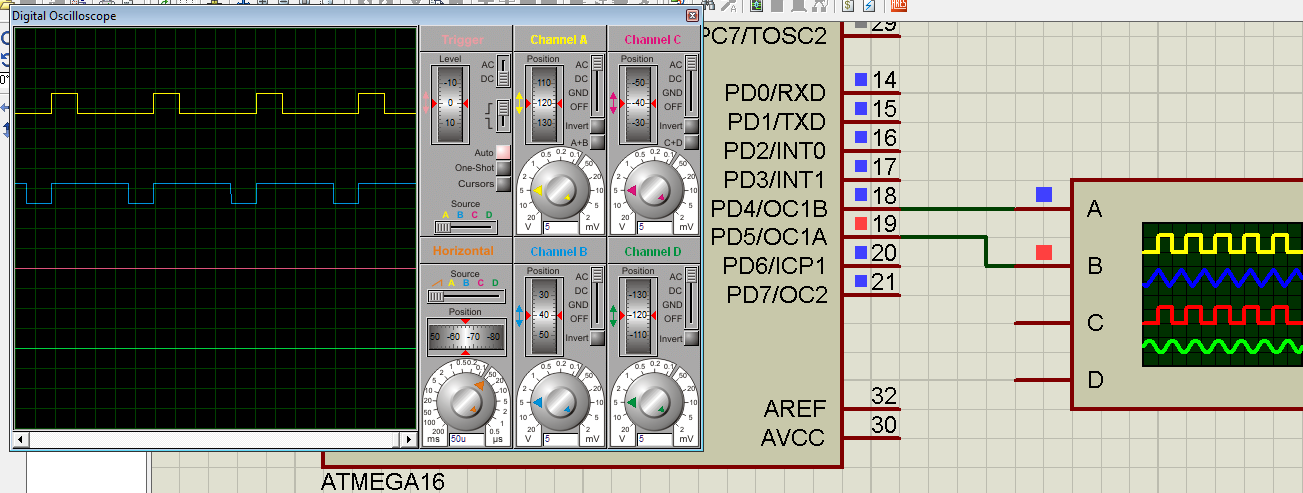Click the red state marker on scope input B
1303x493 pixels.
click(1044, 252)
